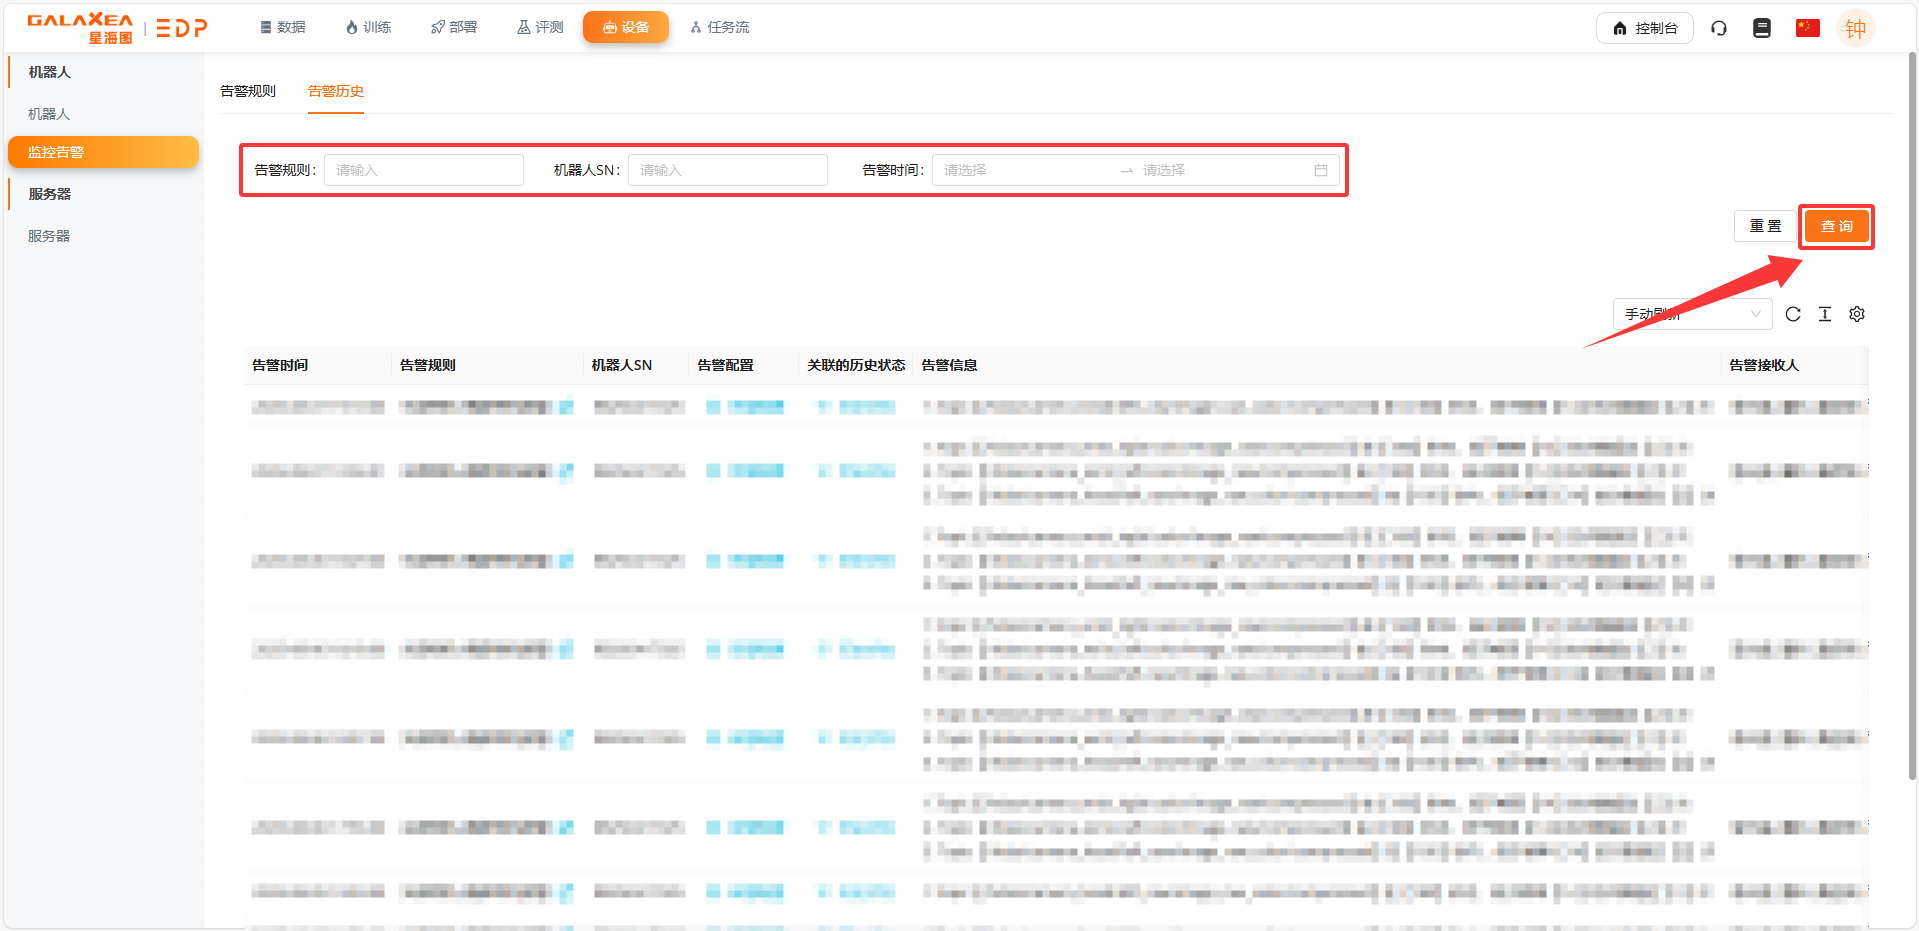
Task: Open the documentation book icon
Action: (1762, 28)
